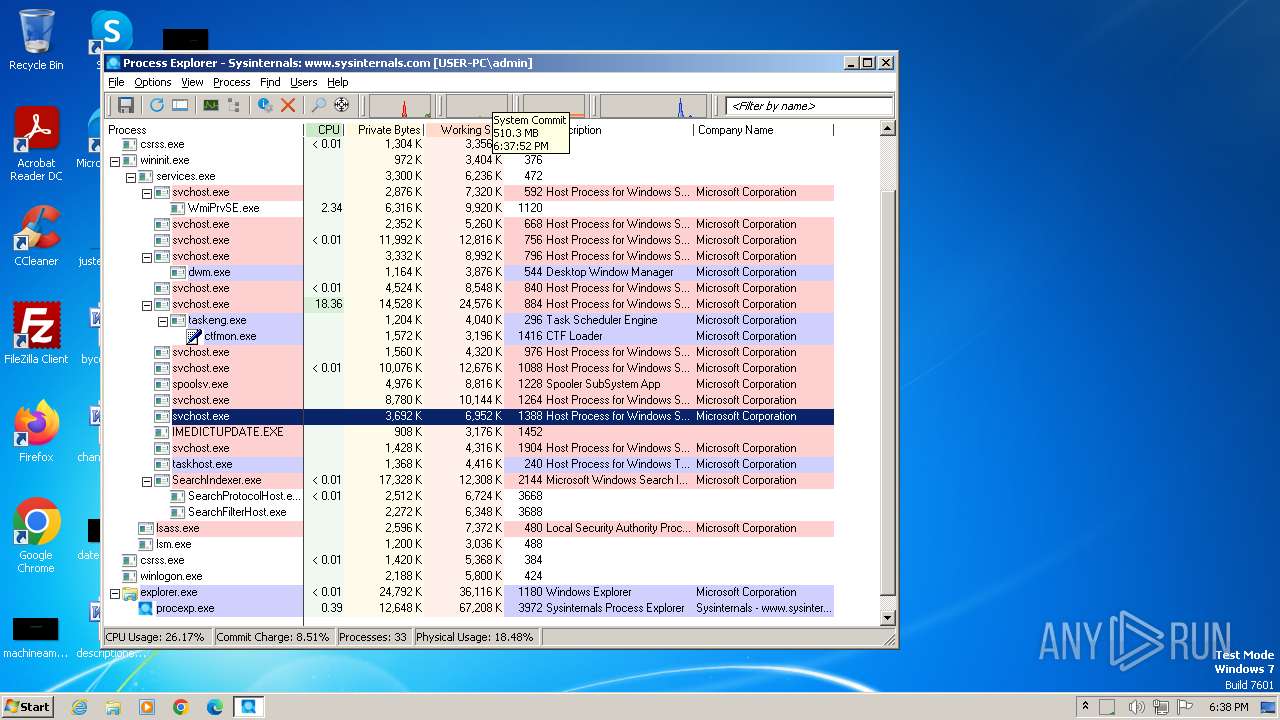Click the procexp.exe process icon
The width and height of the screenshot is (1280, 720).
(146, 608)
